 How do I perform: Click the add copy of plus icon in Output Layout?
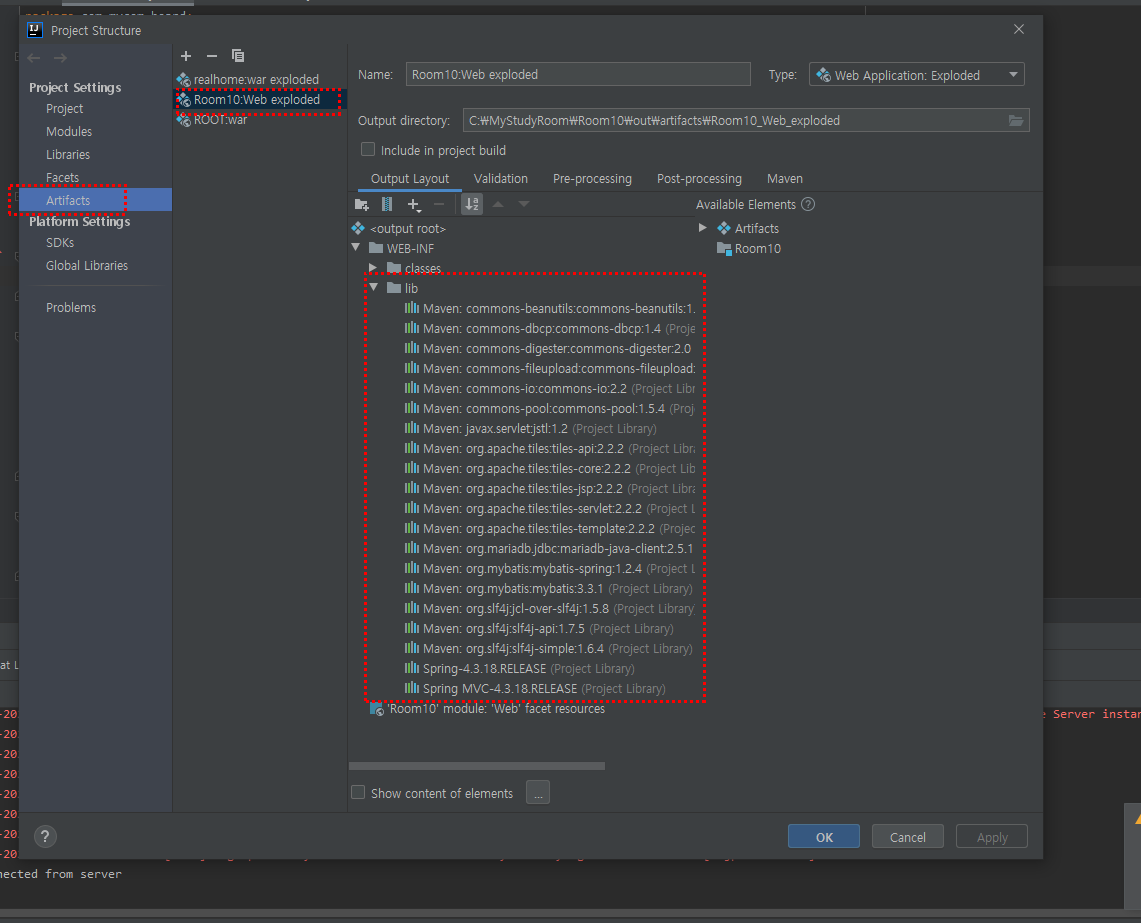click(x=414, y=205)
